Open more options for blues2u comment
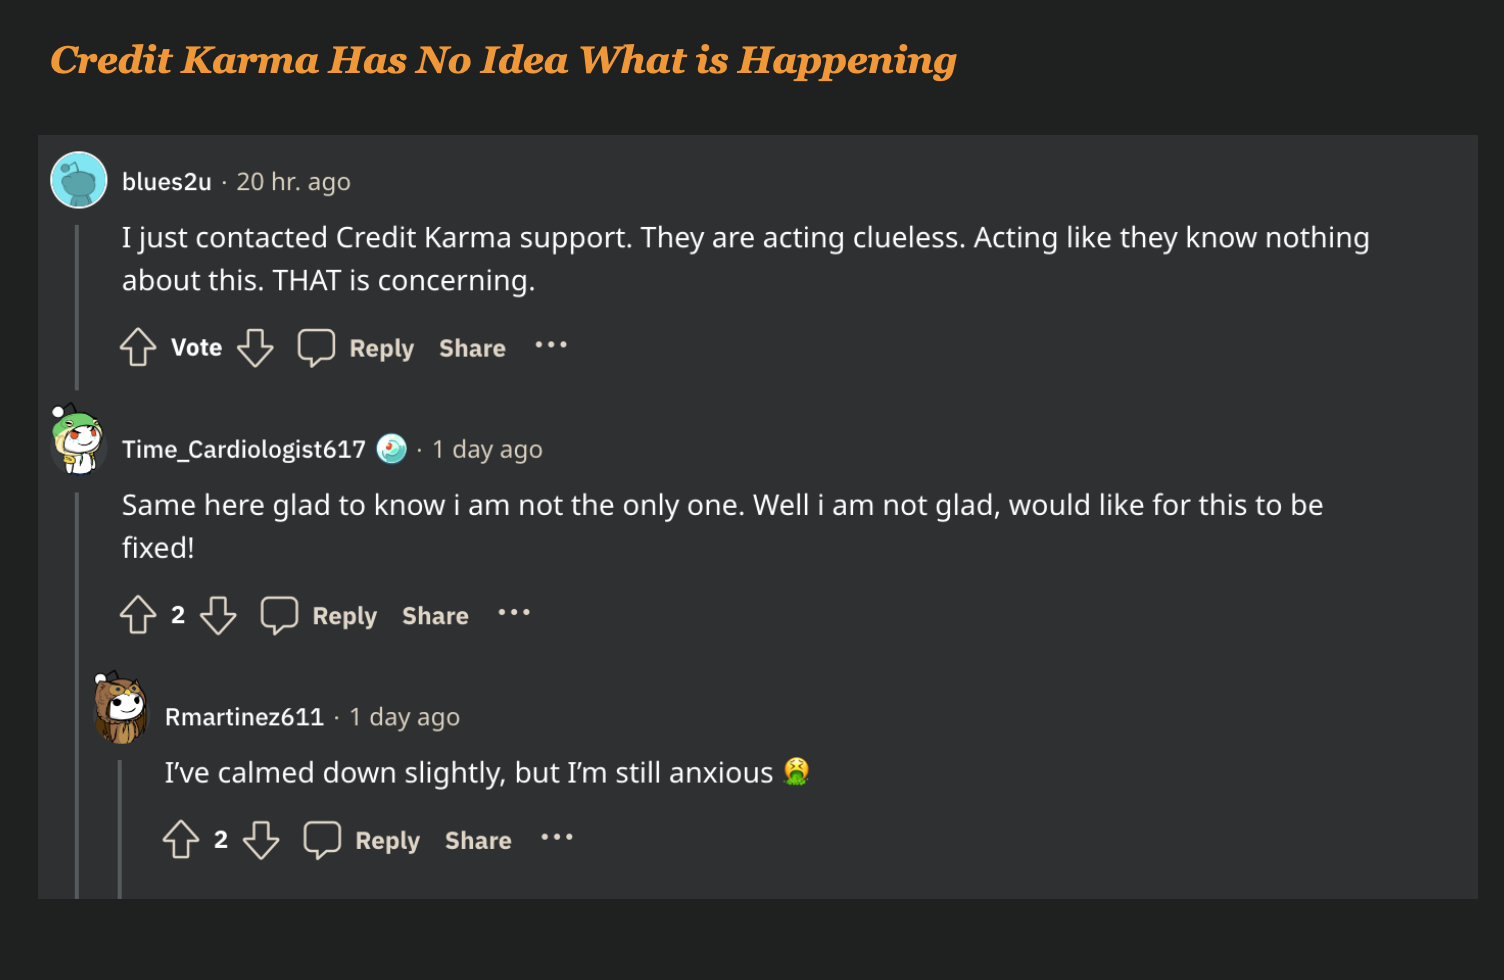This screenshot has height=980, width=1504. (551, 345)
